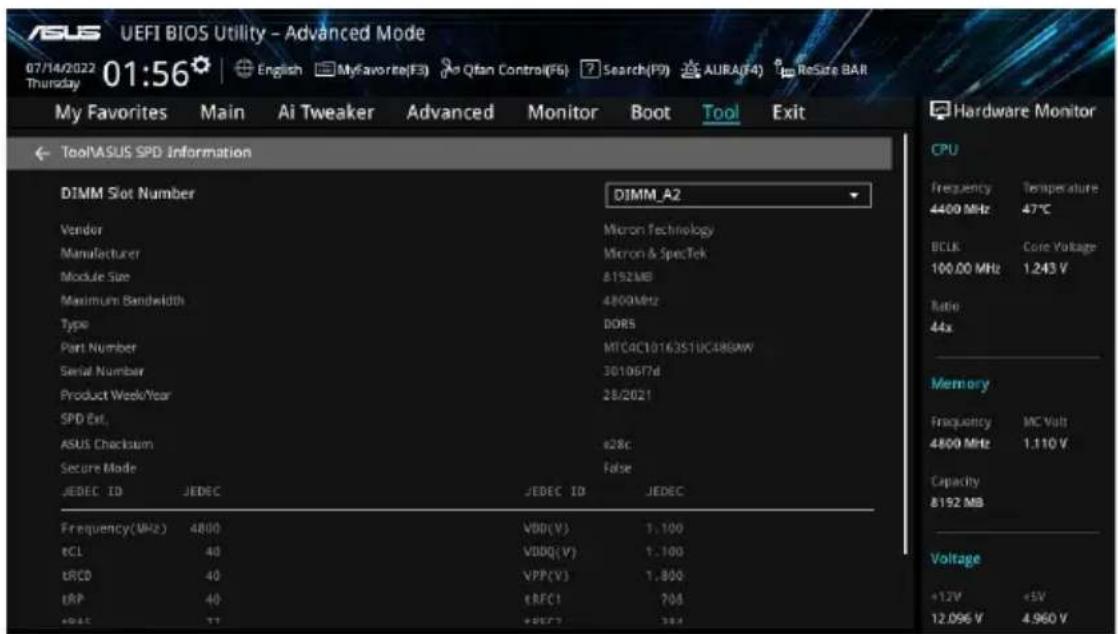Click the 1.110 V MC Volt value
This screenshot has width=1118, height=634.
coord(1045,444)
